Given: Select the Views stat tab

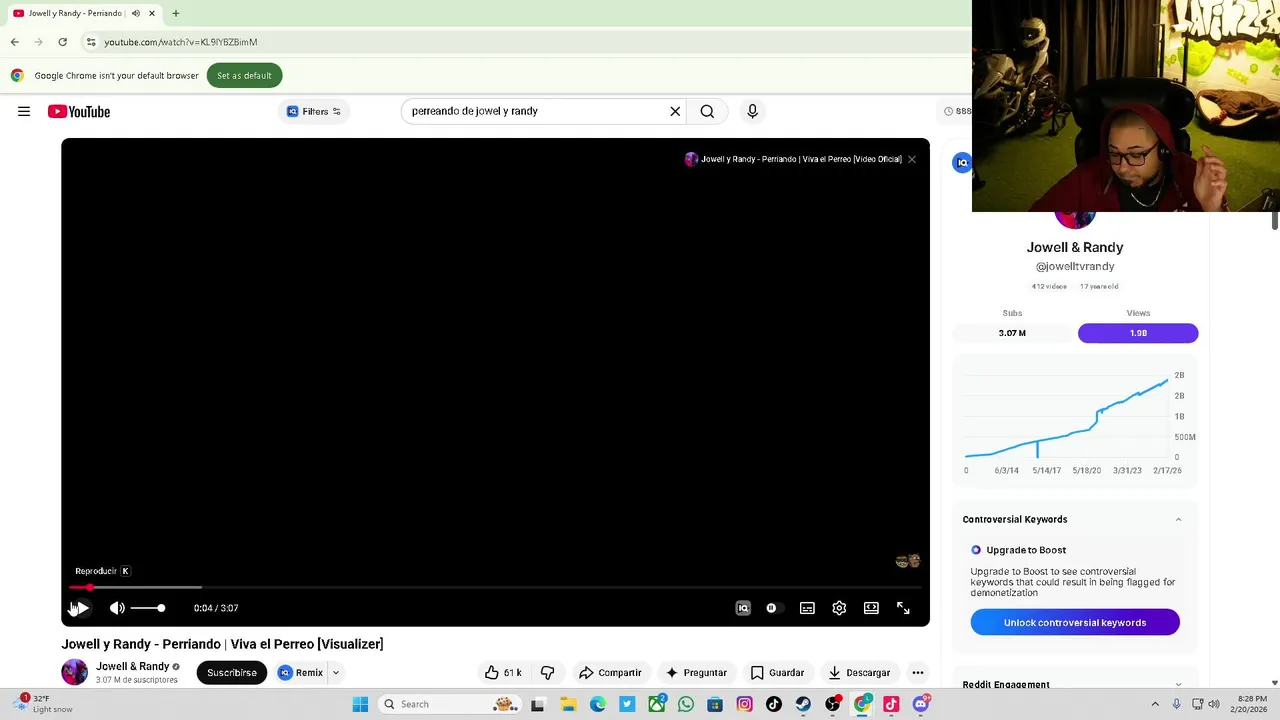Looking at the screenshot, I should (1138, 333).
